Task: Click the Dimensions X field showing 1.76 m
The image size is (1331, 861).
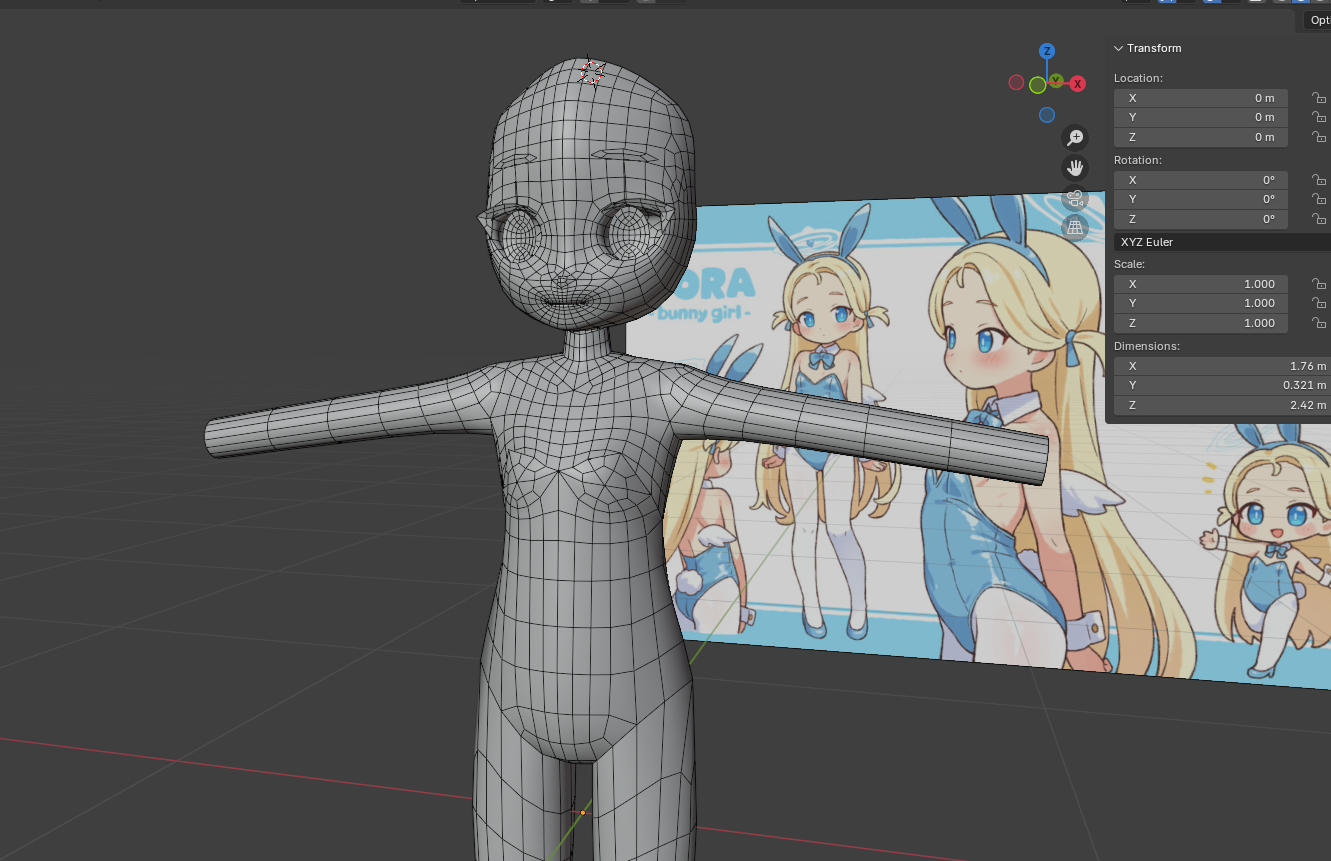Action: click(x=1222, y=366)
